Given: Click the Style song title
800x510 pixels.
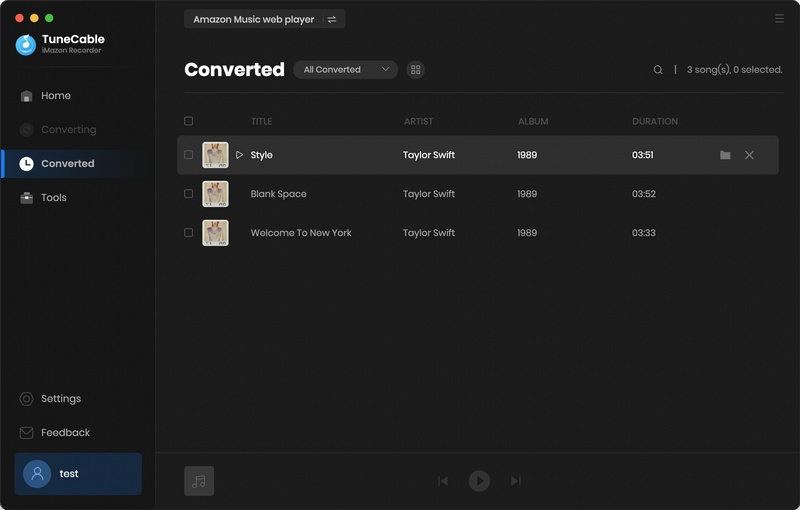Looking at the screenshot, I should point(261,155).
